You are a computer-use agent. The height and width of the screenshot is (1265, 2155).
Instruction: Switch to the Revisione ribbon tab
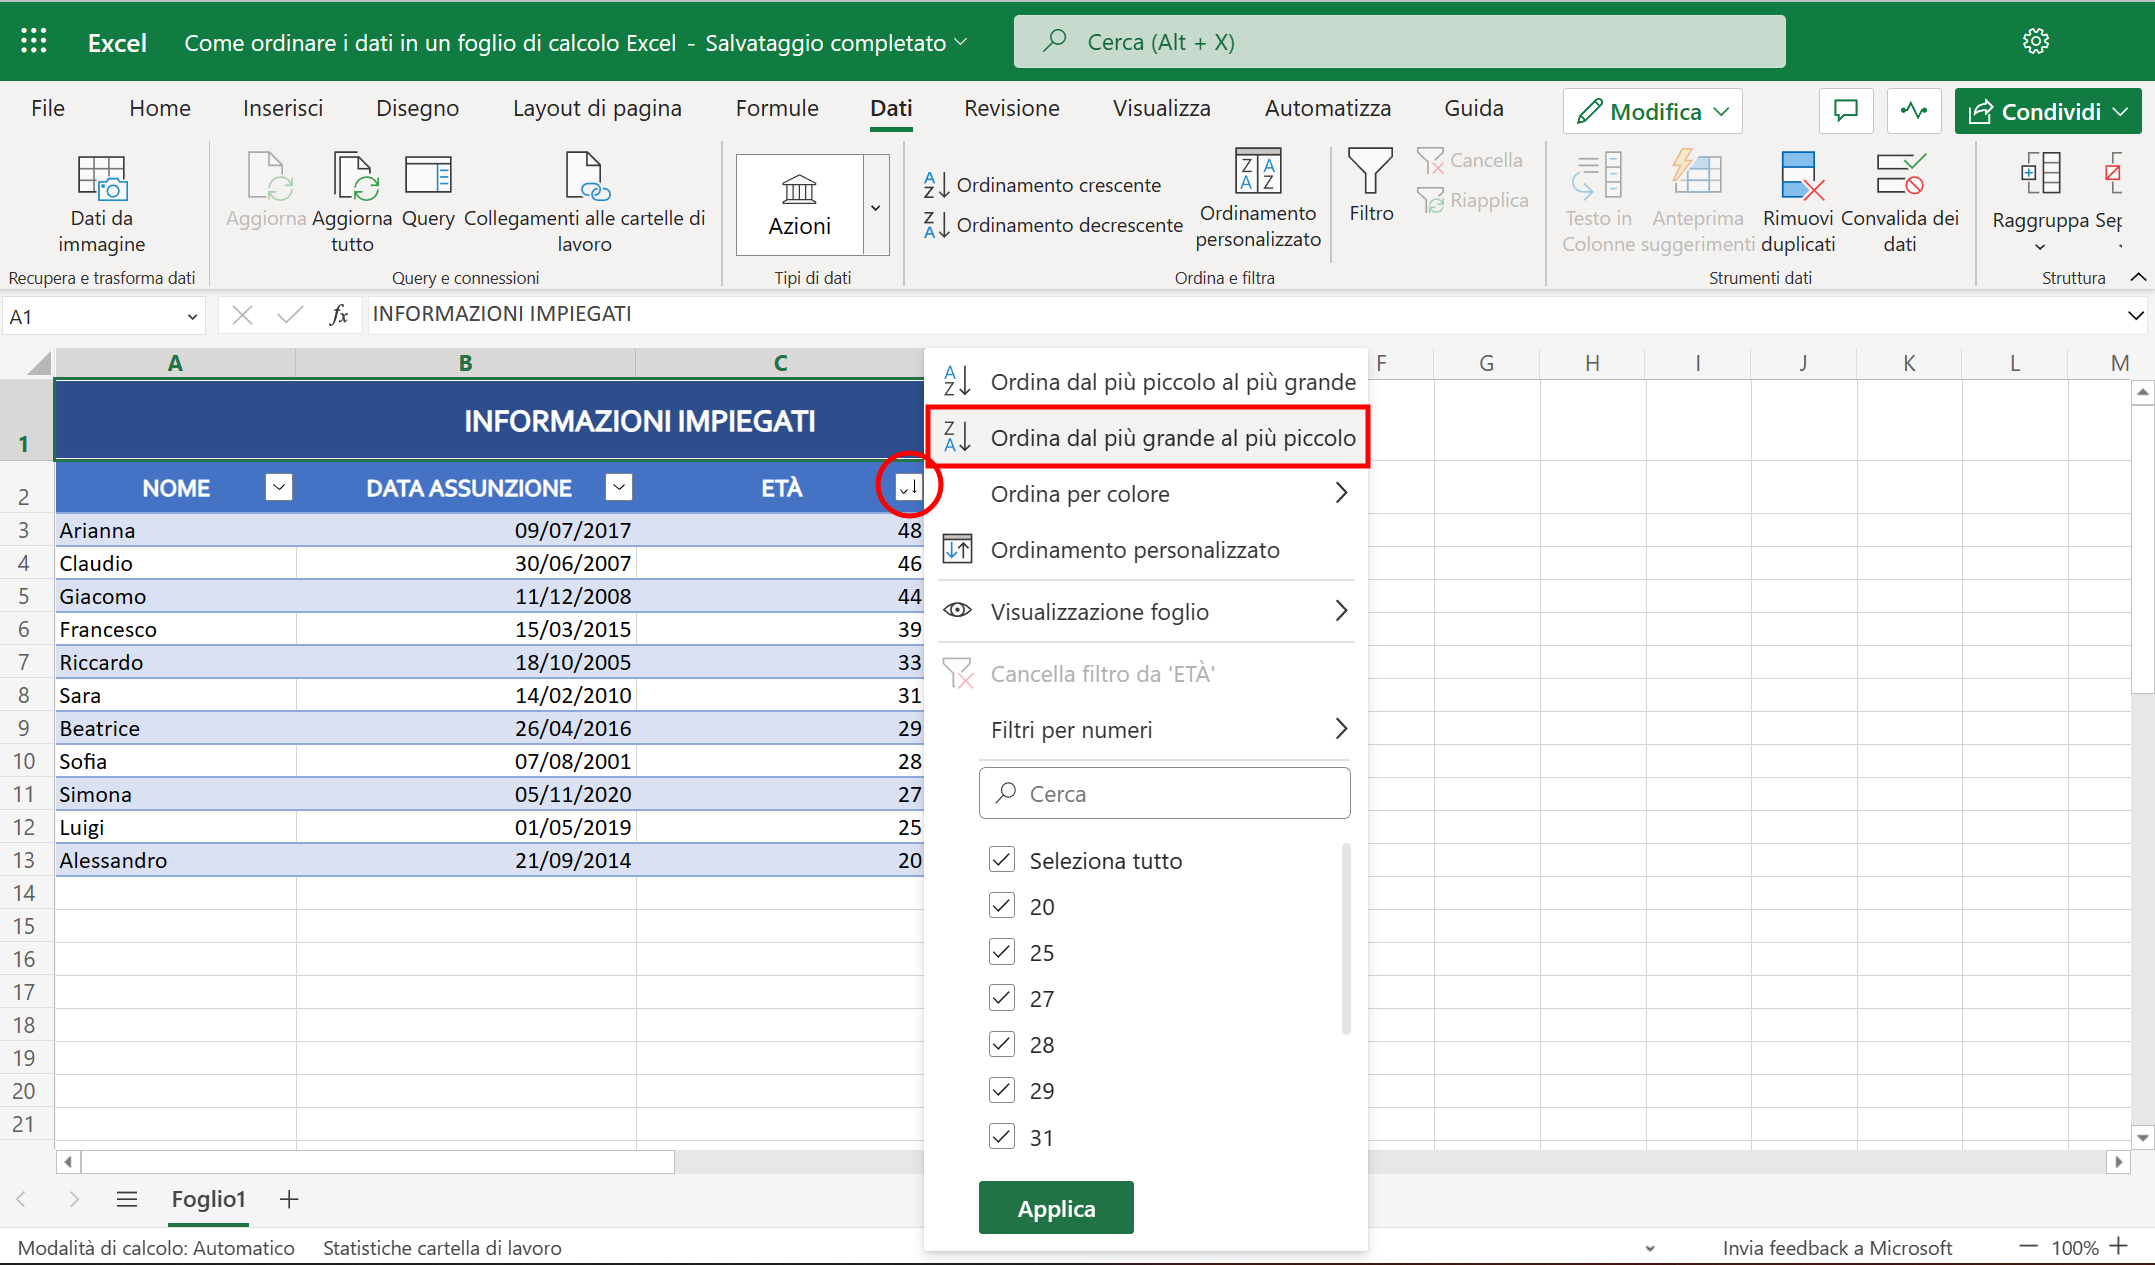(1011, 108)
